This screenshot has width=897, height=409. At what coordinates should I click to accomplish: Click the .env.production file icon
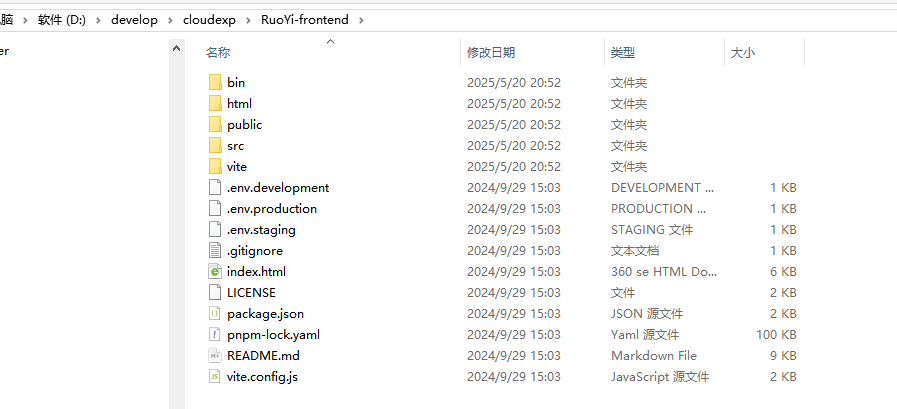pyautogui.click(x=215, y=209)
